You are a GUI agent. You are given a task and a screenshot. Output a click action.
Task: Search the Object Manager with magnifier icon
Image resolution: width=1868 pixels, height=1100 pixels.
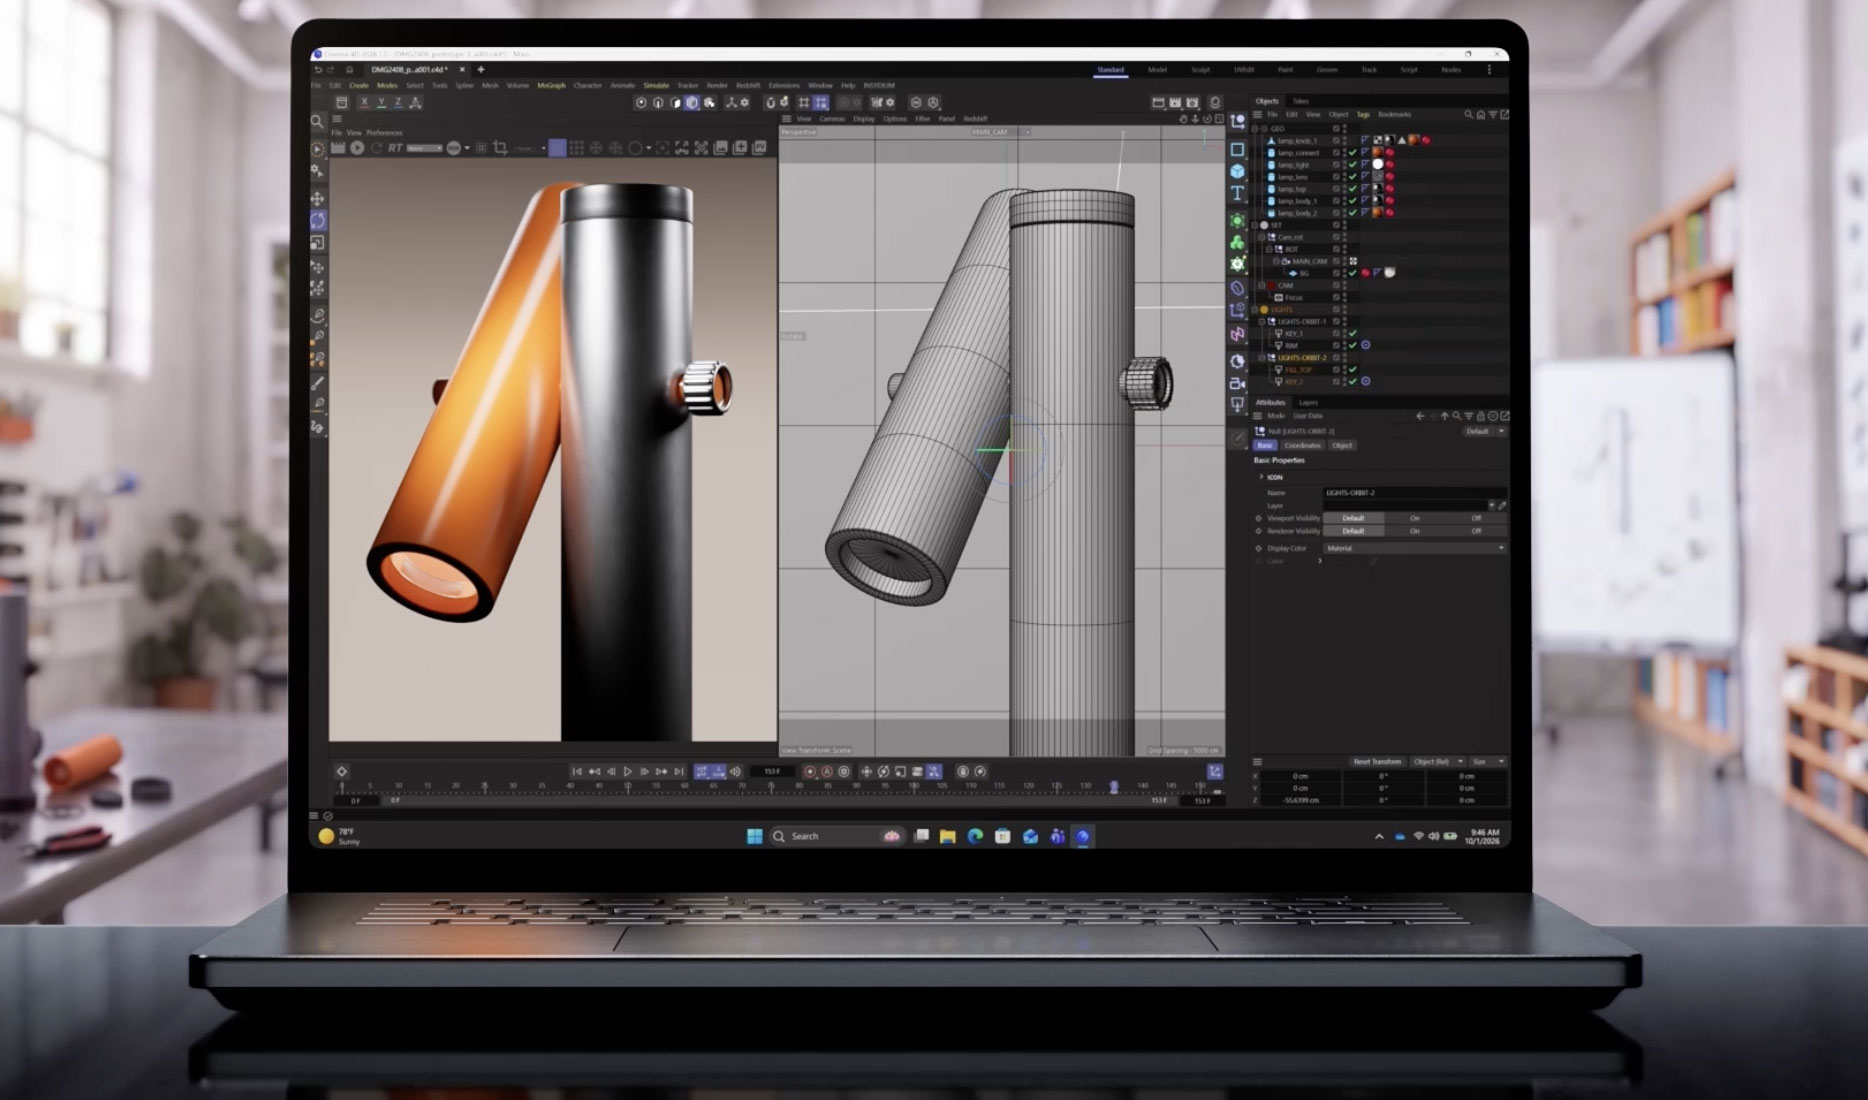[1469, 115]
